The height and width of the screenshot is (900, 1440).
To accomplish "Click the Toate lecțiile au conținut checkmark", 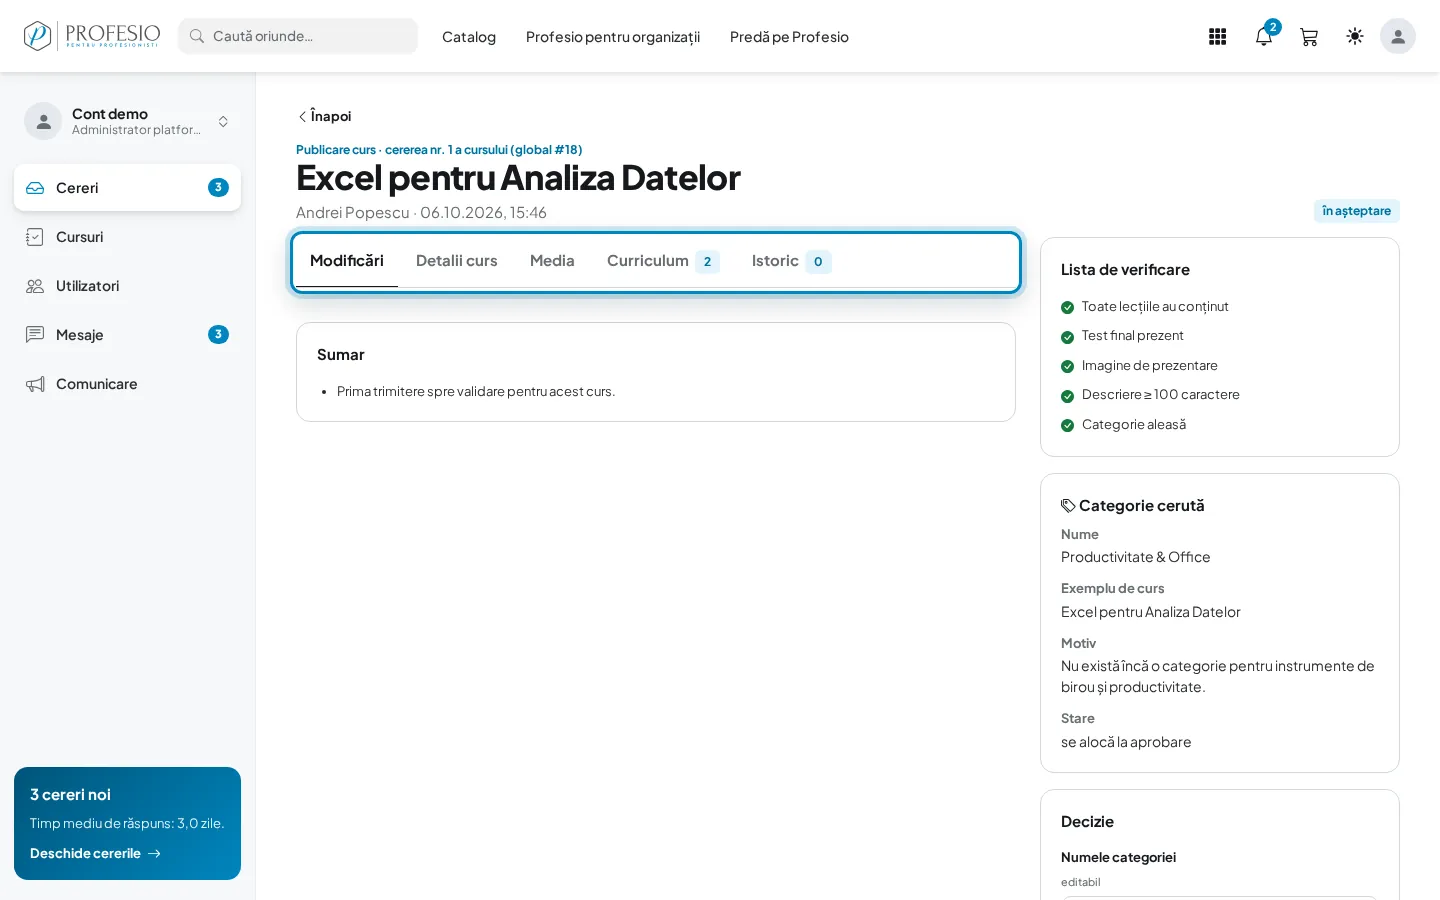I will click(x=1068, y=307).
